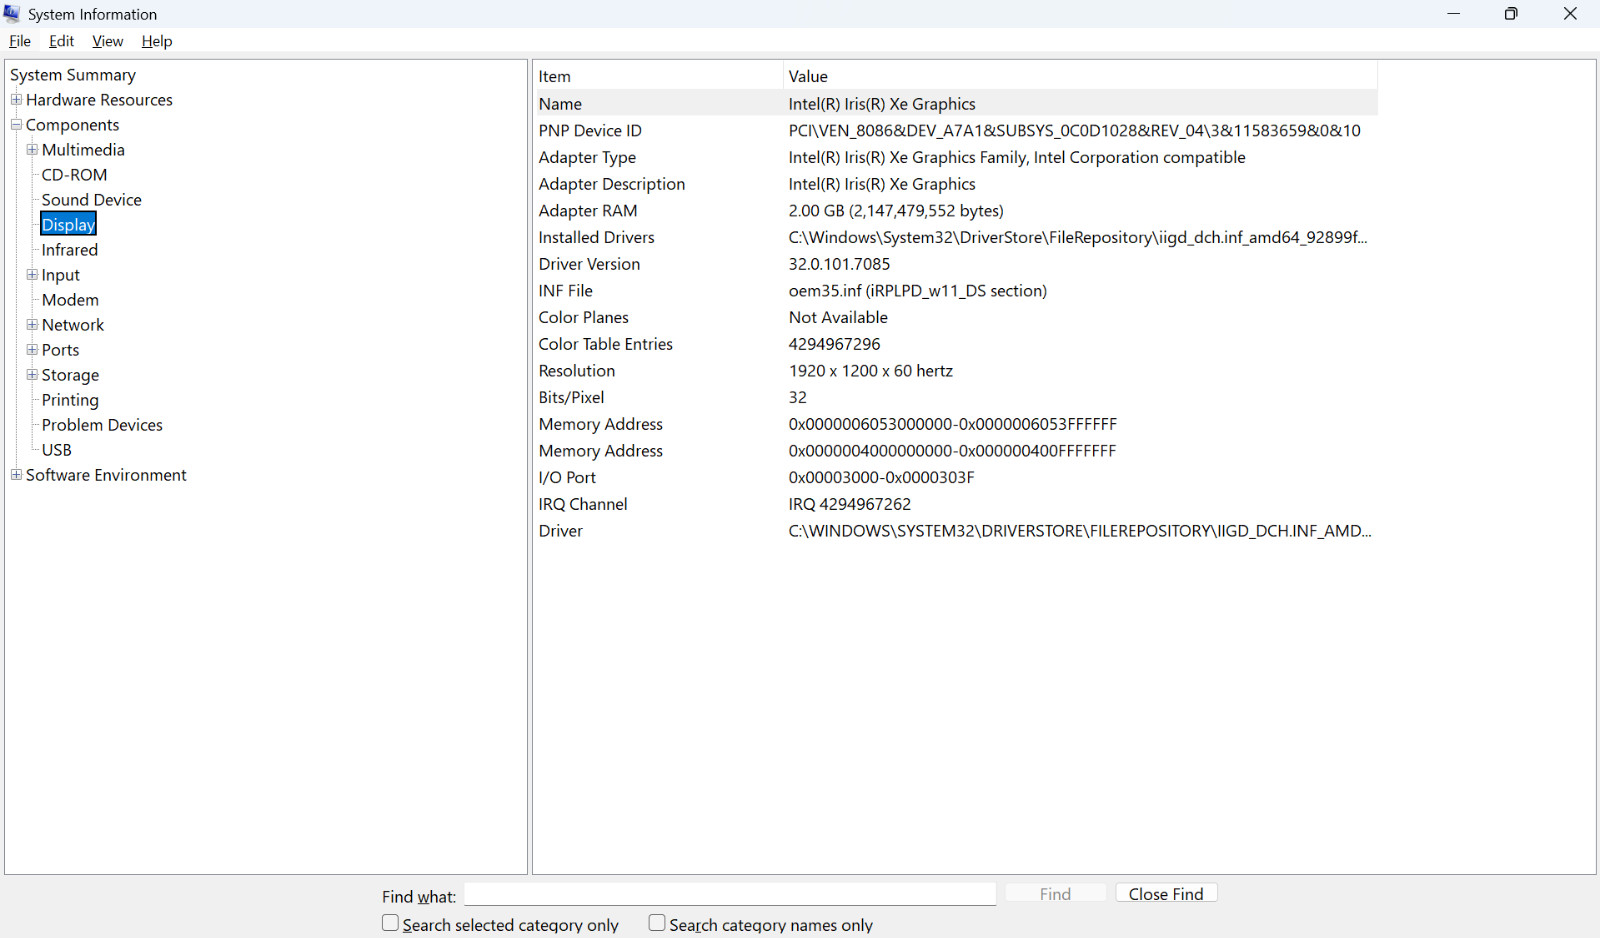Click the Item column header
1600x938 pixels.
pos(659,76)
